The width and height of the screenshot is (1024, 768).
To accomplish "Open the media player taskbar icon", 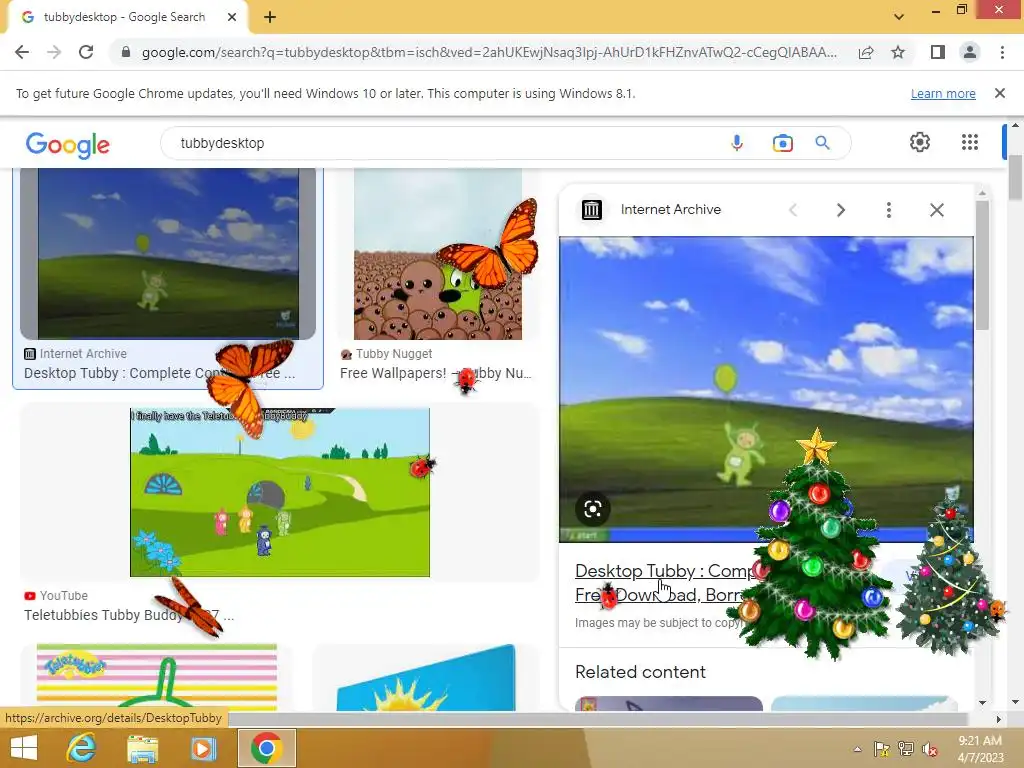I will [203, 748].
